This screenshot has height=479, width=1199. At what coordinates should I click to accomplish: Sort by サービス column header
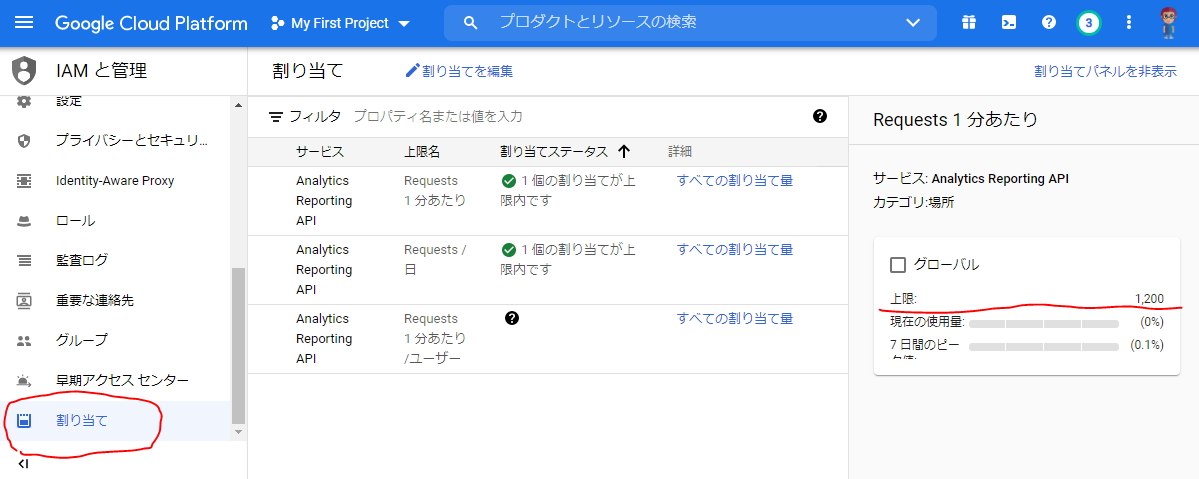(320, 152)
